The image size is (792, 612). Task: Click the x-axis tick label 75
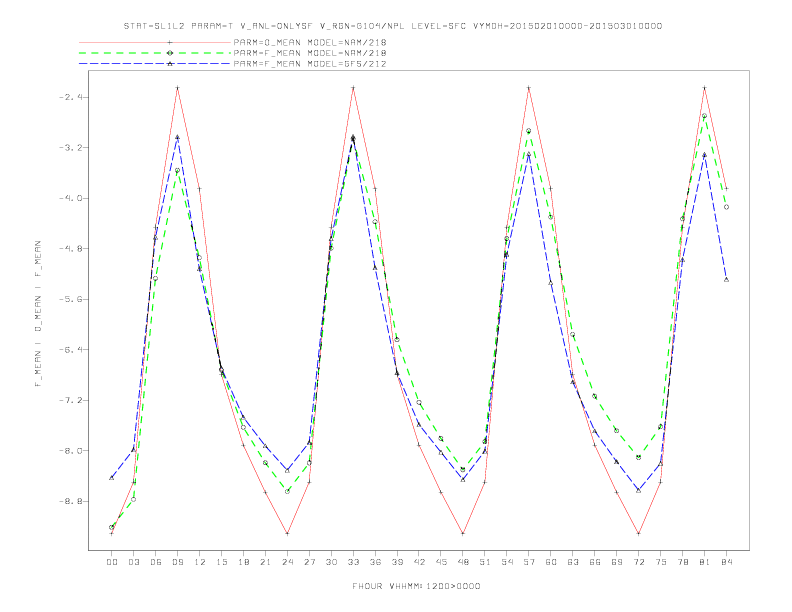pyautogui.click(x=661, y=562)
